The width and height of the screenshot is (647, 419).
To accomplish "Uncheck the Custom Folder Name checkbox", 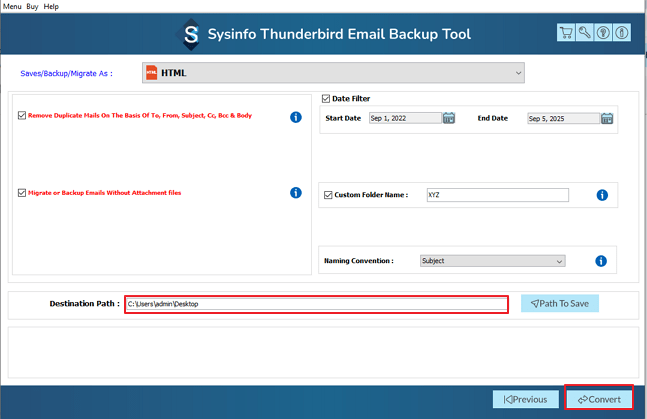I will point(328,195).
